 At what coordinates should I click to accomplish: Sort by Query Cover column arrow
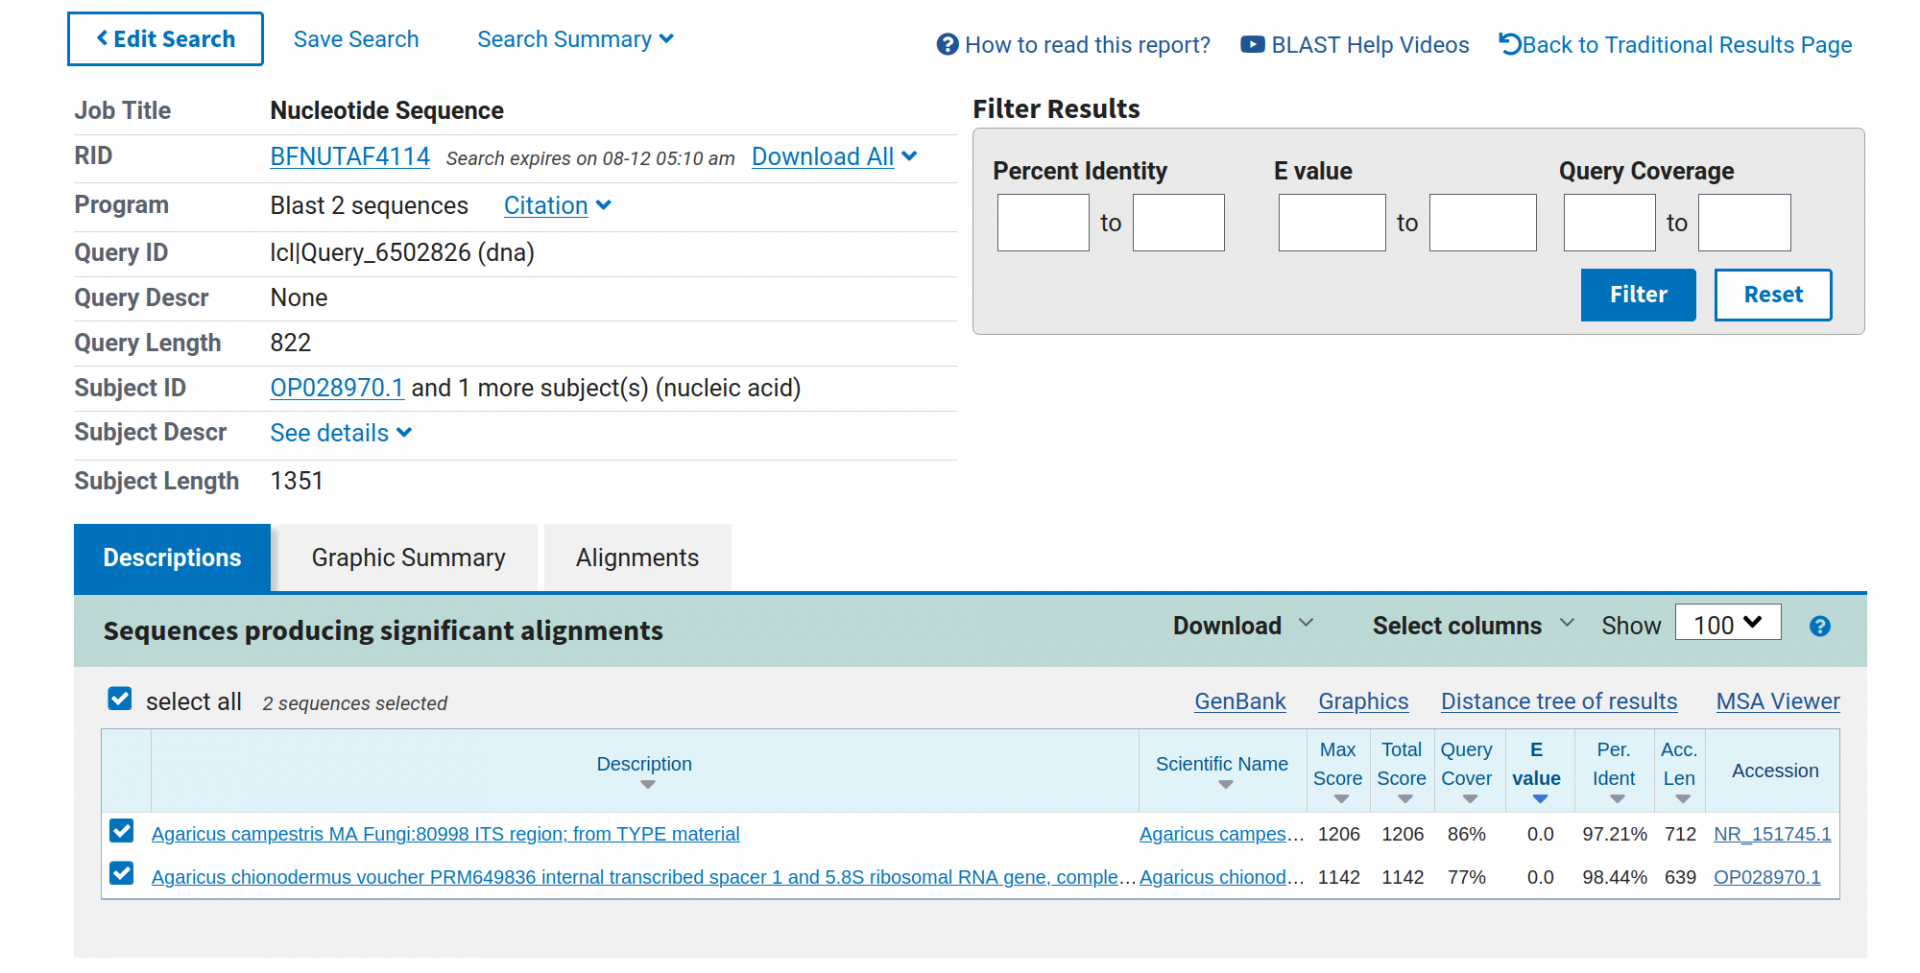1469,799
